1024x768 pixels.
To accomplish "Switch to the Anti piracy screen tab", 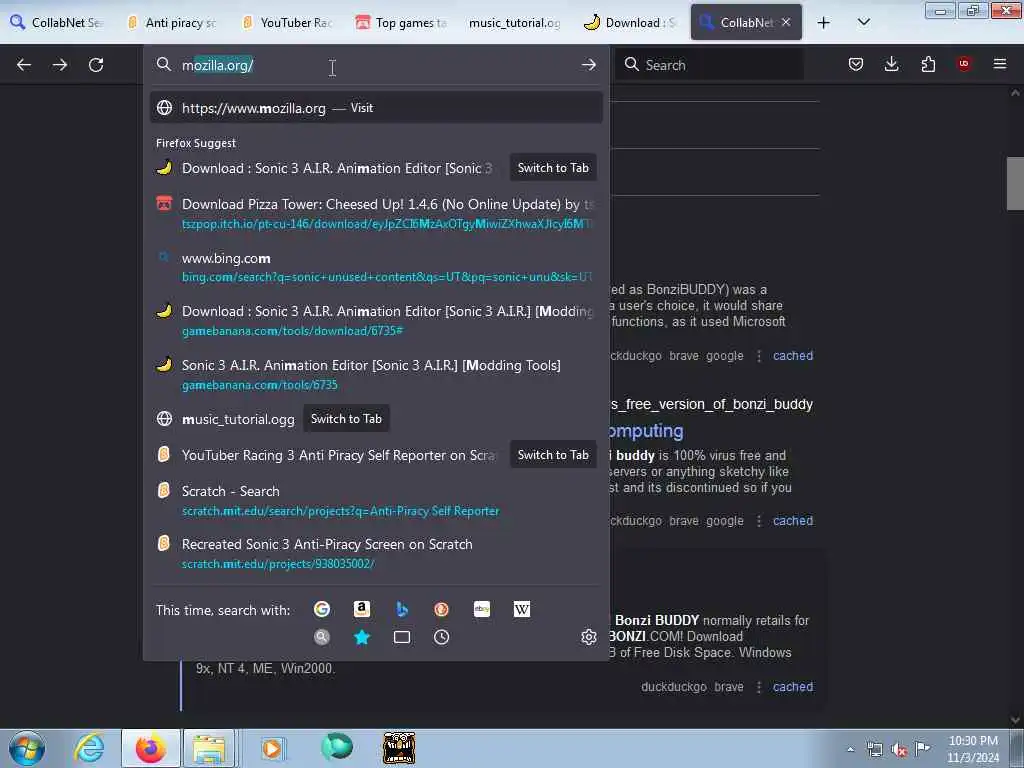I will pyautogui.click(x=174, y=22).
